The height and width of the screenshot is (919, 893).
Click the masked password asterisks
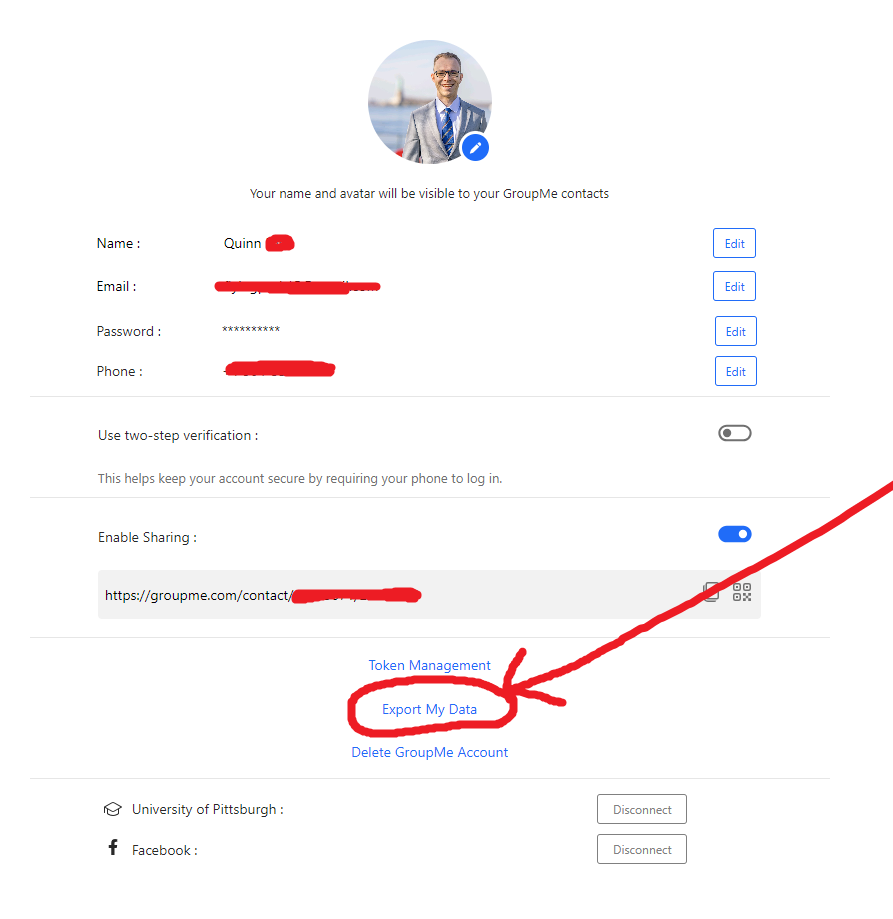tap(251, 329)
